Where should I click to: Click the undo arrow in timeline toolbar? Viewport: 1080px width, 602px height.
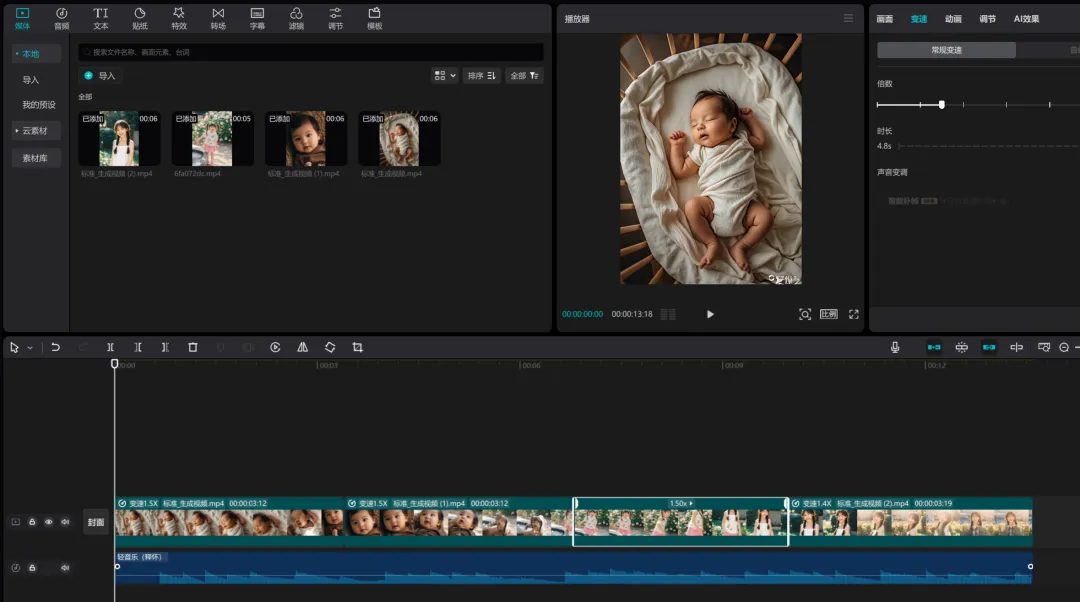(56, 347)
